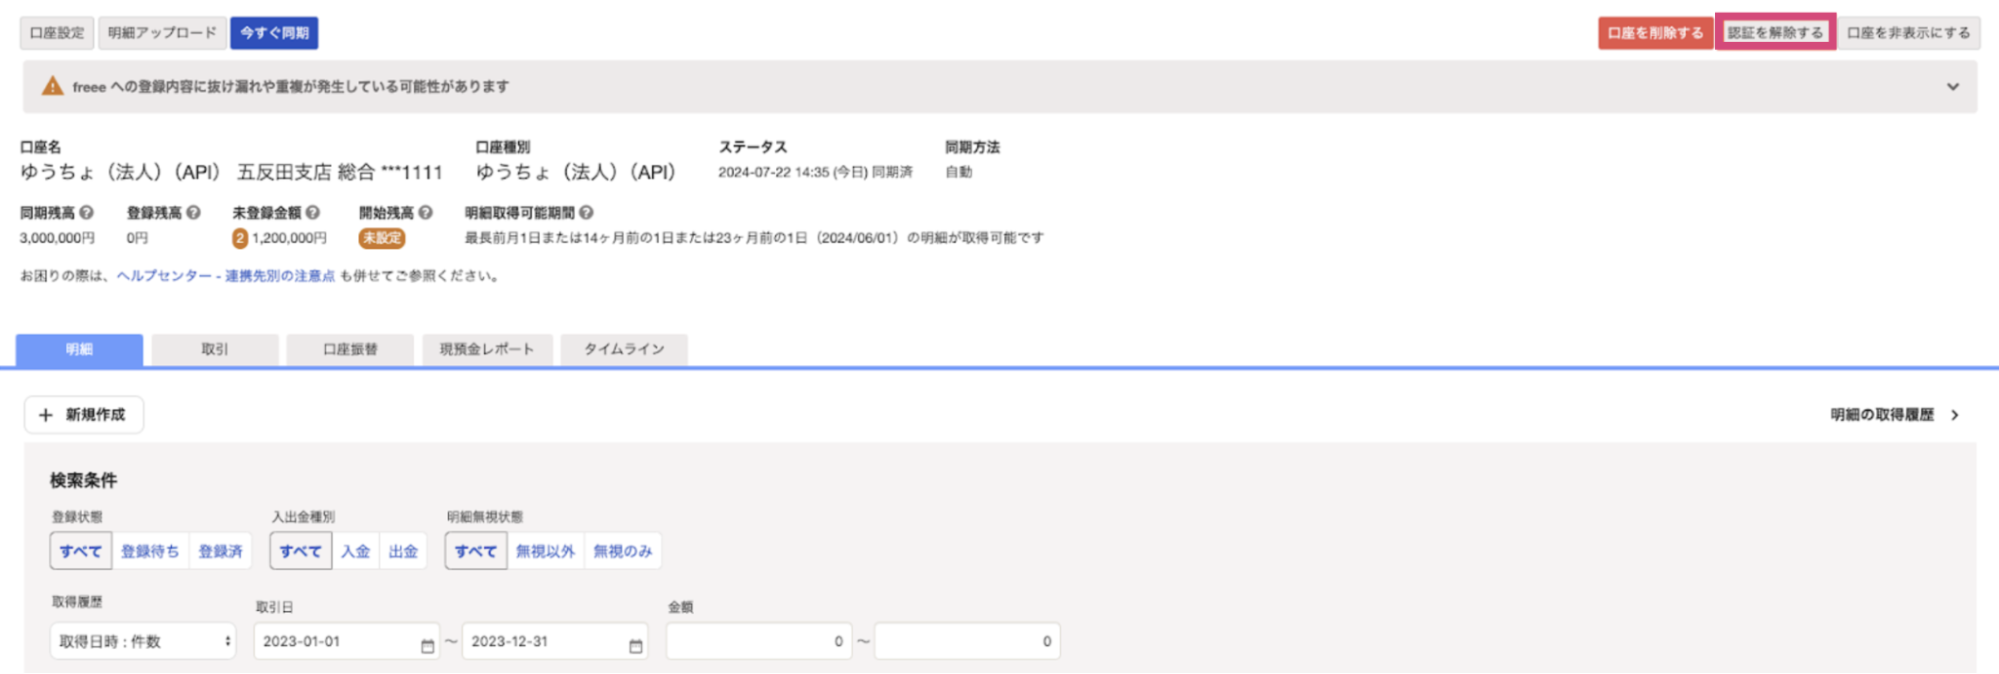Switch to the 明細 tab
The image size is (1999, 674).
[x=79, y=349]
